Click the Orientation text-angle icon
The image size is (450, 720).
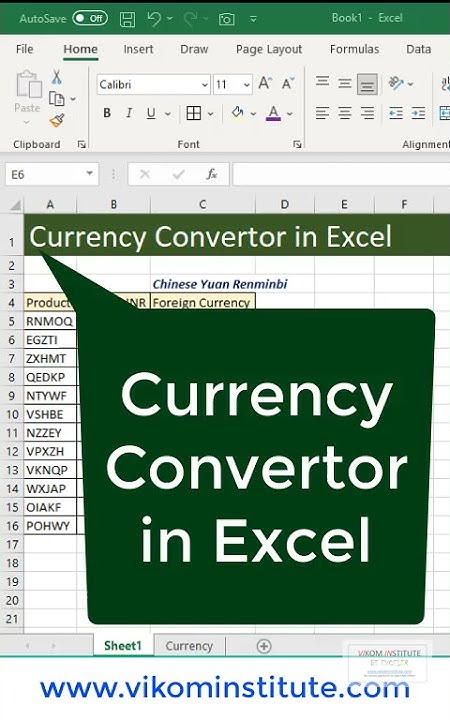(x=396, y=83)
